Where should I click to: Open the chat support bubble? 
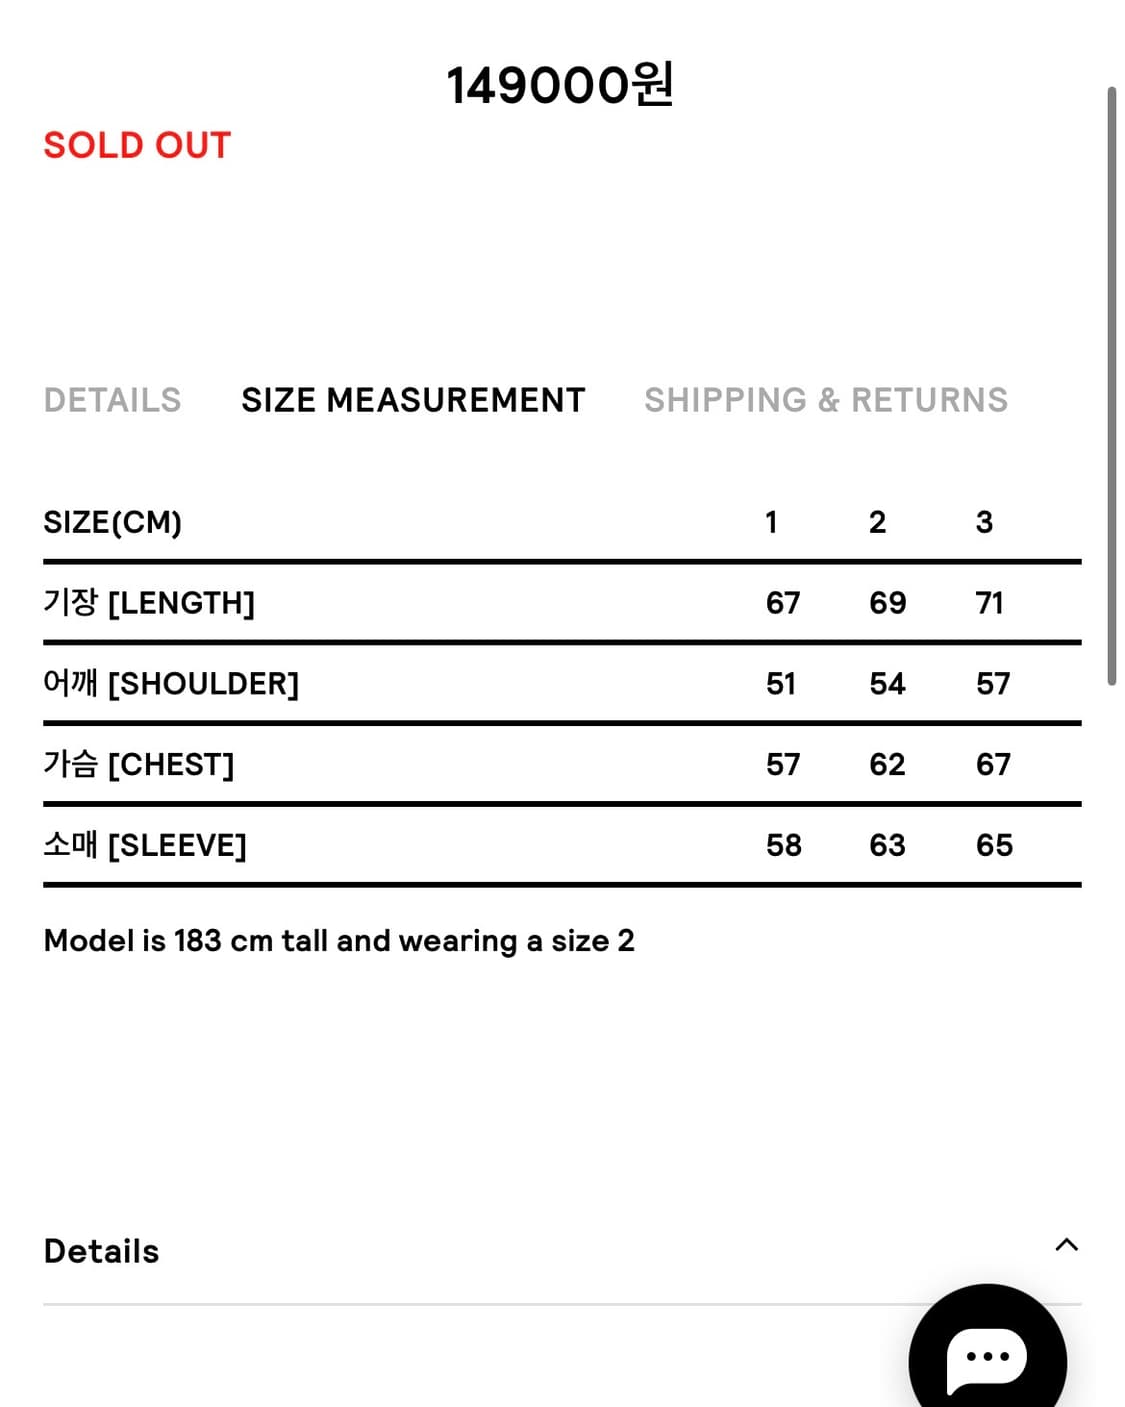(x=987, y=1358)
